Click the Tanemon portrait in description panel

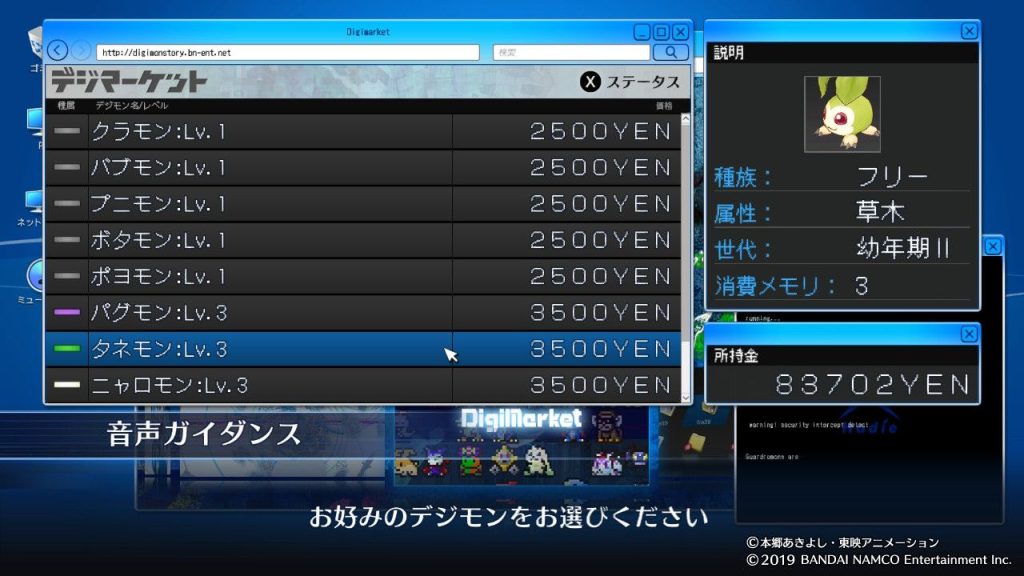[x=842, y=114]
